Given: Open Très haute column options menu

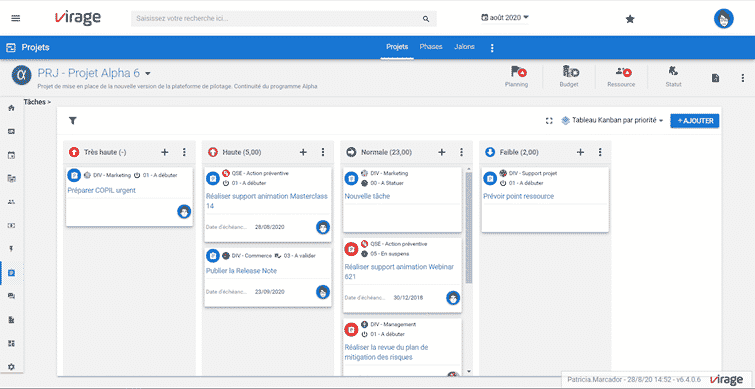Looking at the screenshot, I should pos(184,152).
